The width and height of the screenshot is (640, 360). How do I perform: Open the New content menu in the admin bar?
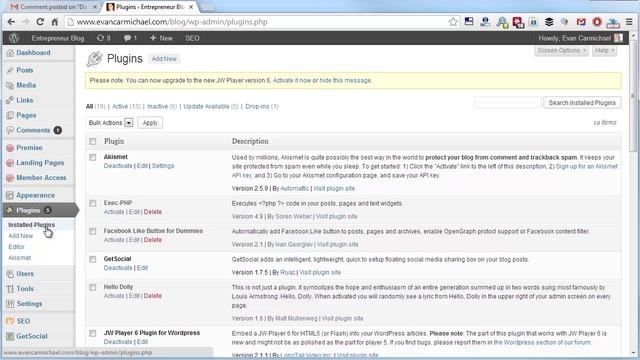(x=161, y=38)
